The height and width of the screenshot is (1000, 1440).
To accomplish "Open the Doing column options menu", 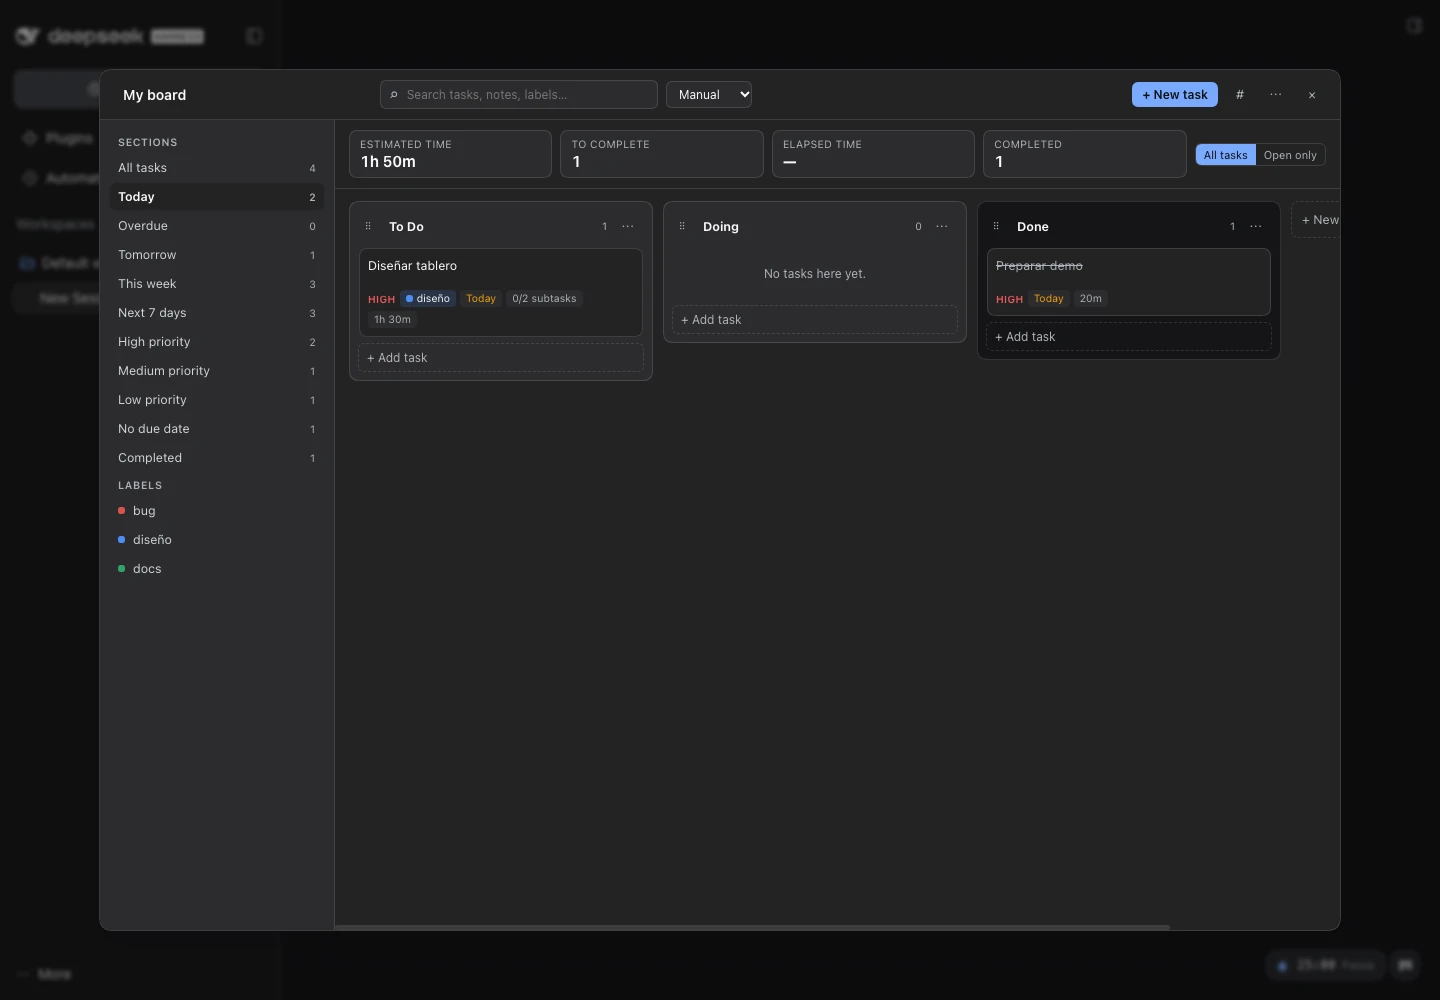I will [x=942, y=226].
